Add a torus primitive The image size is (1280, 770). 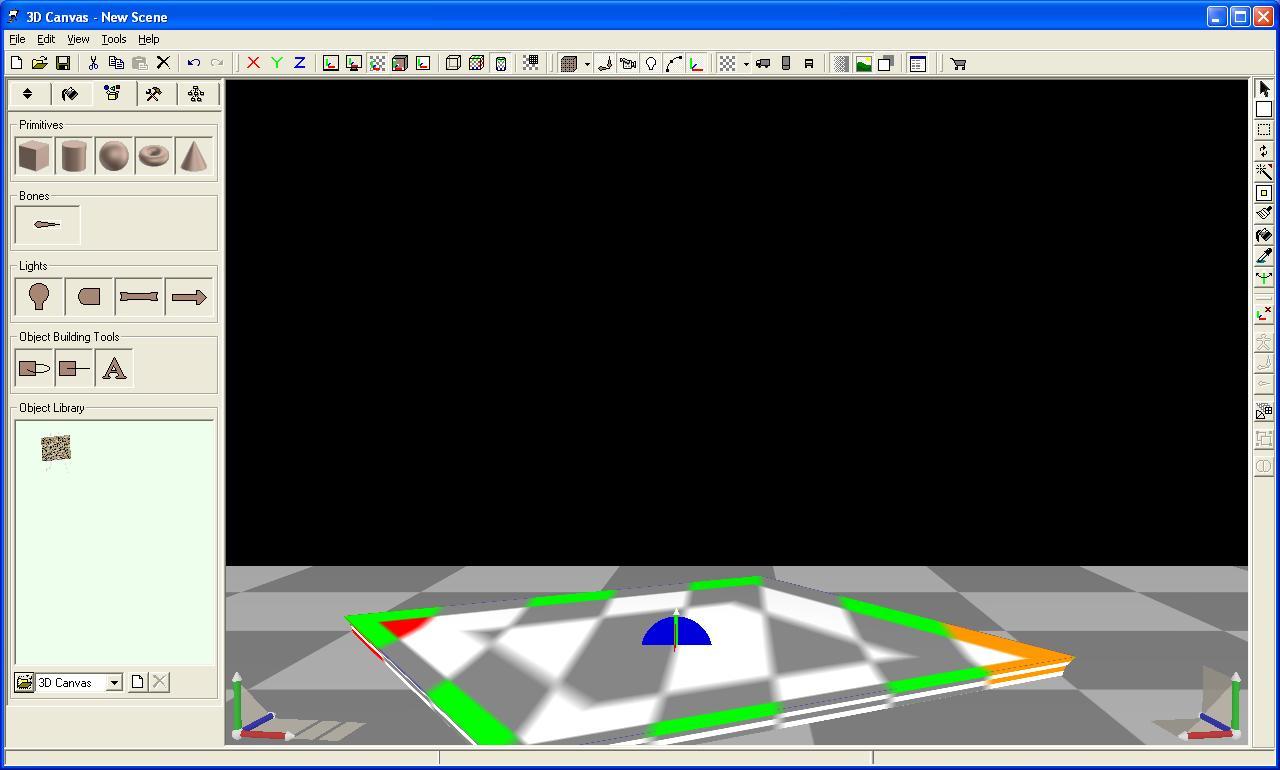(154, 156)
